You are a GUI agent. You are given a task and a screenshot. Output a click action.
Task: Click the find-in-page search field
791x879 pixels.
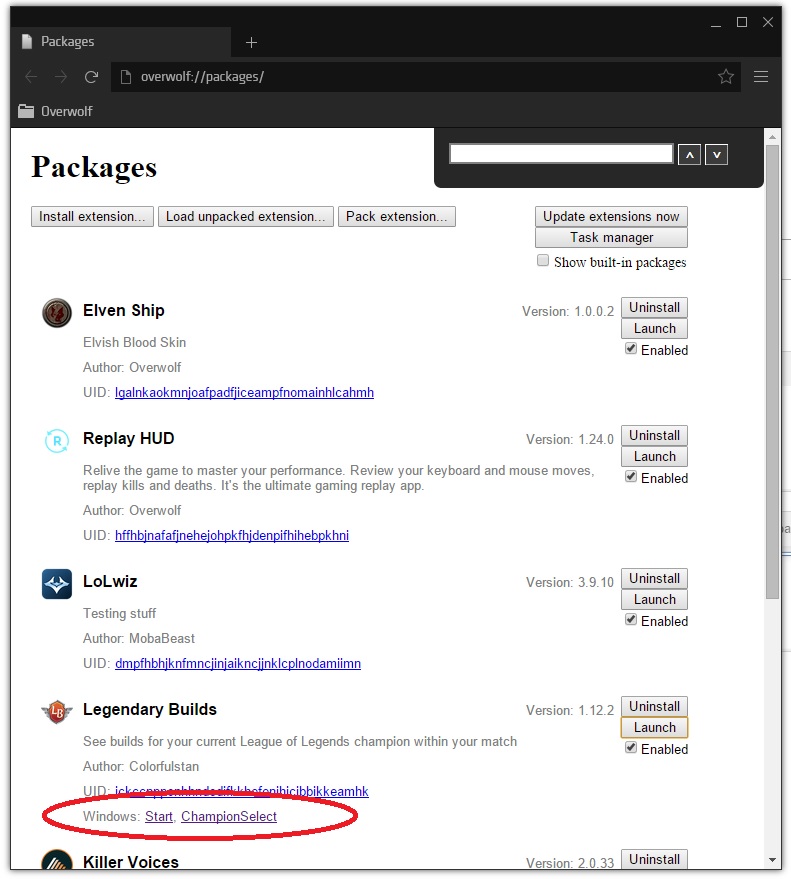click(561, 154)
